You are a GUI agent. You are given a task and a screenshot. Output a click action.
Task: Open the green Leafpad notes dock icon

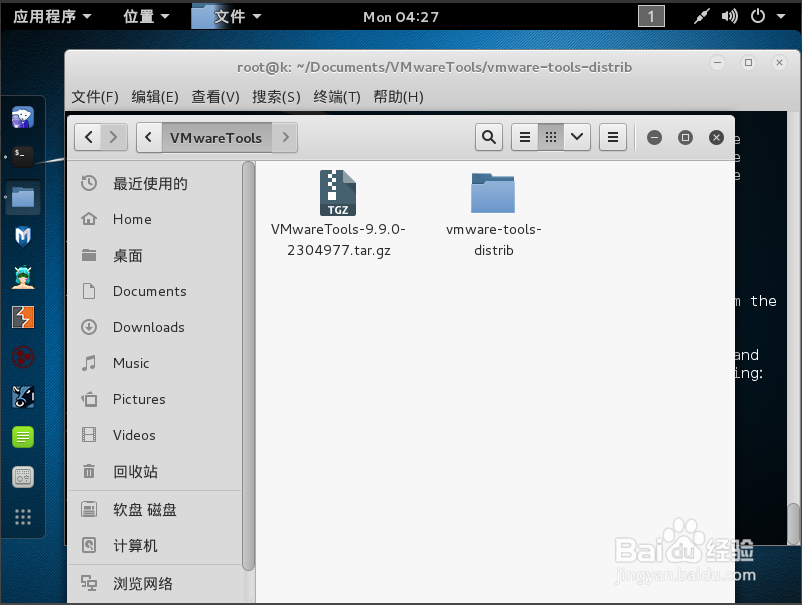click(23, 437)
